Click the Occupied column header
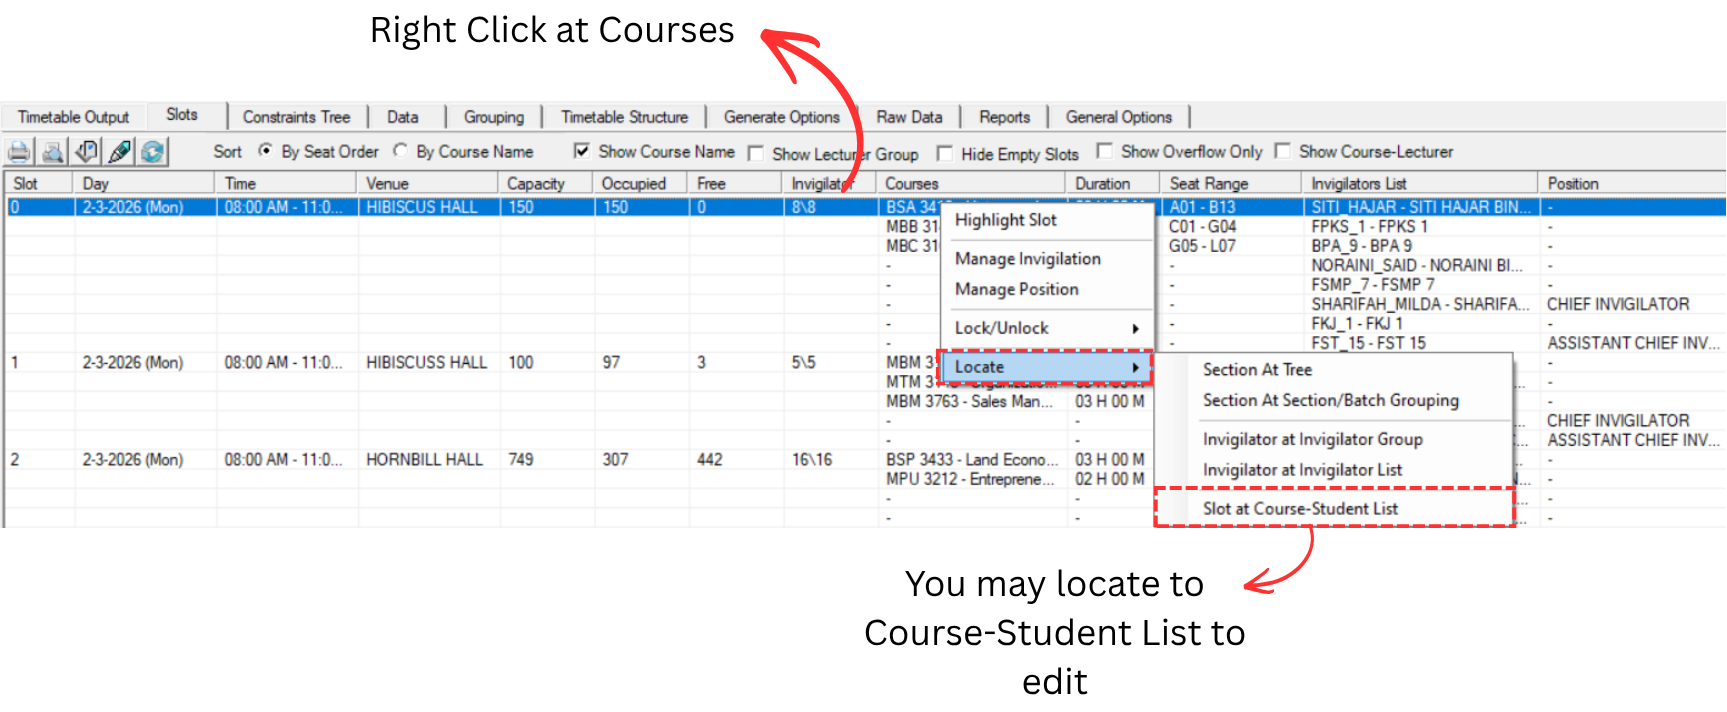Viewport: 1727px width, 712px height. point(641,184)
